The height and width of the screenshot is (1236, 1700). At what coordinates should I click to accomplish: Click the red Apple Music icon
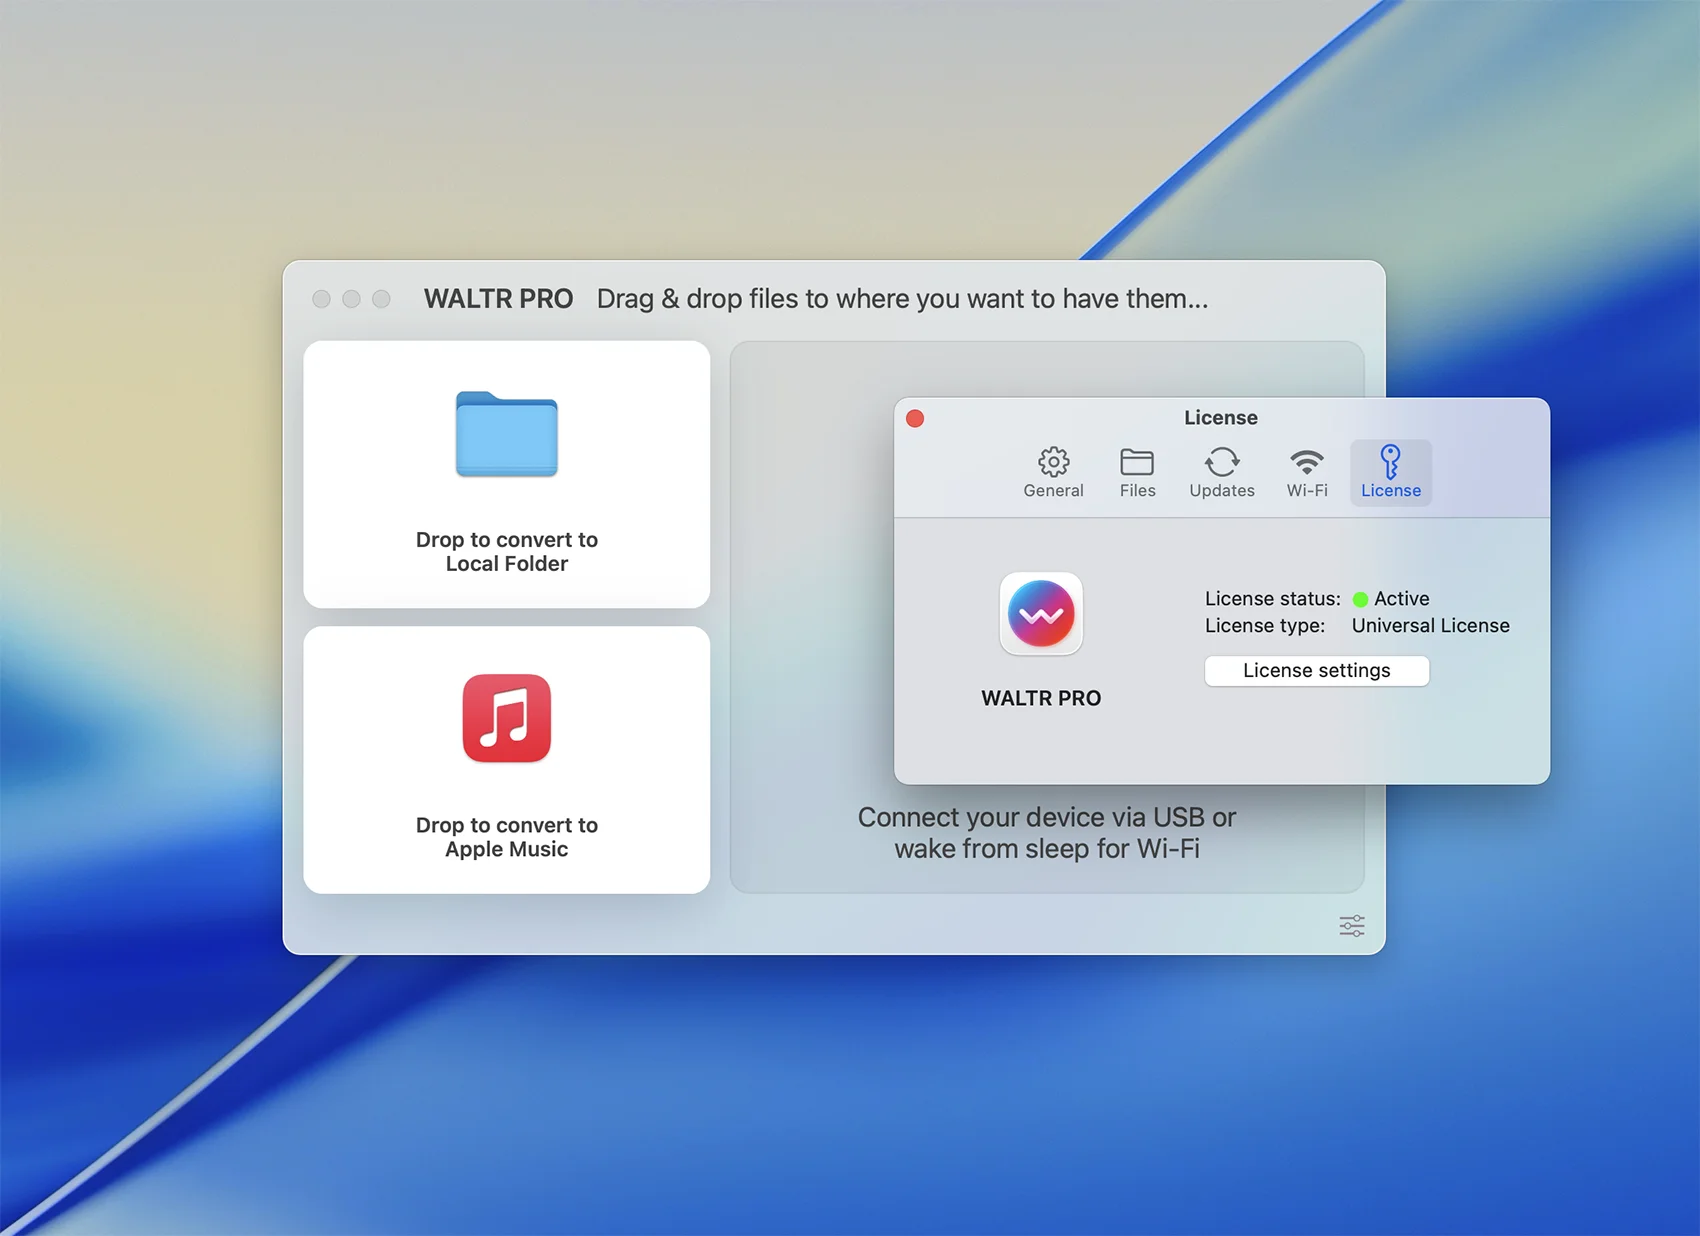[x=506, y=718]
